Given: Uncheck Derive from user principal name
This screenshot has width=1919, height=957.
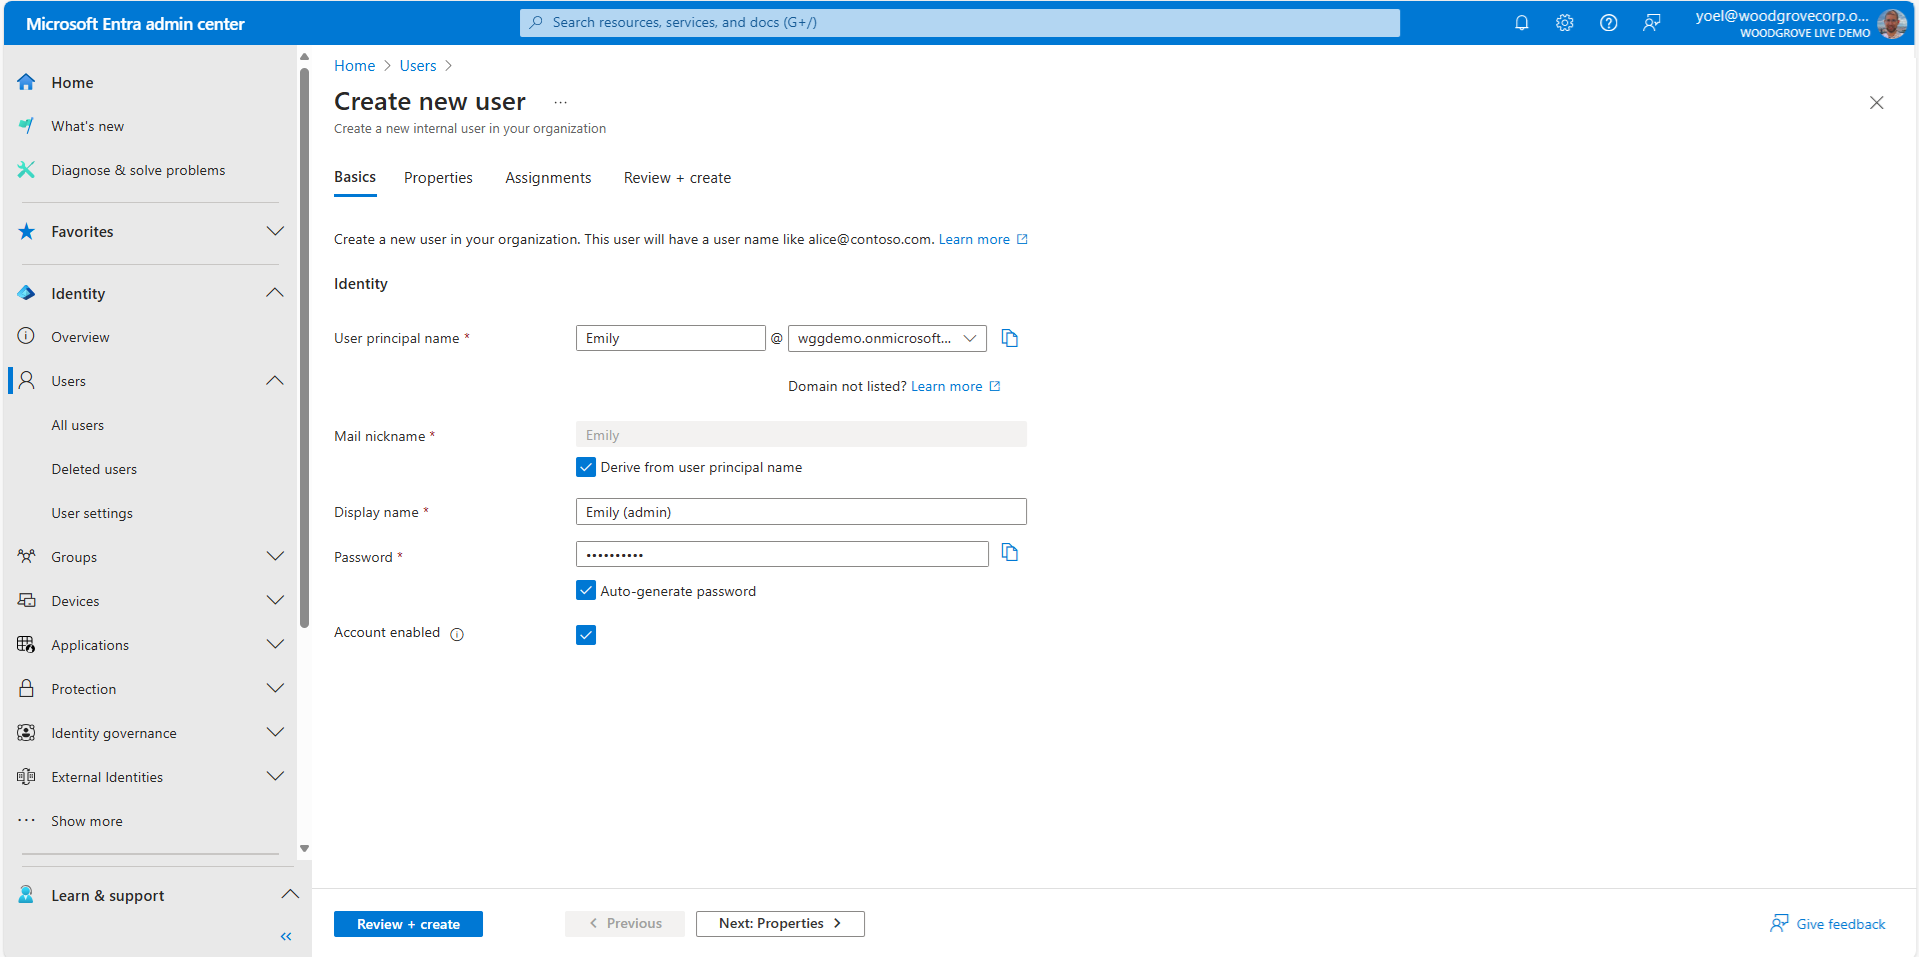Looking at the screenshot, I should (x=586, y=467).
